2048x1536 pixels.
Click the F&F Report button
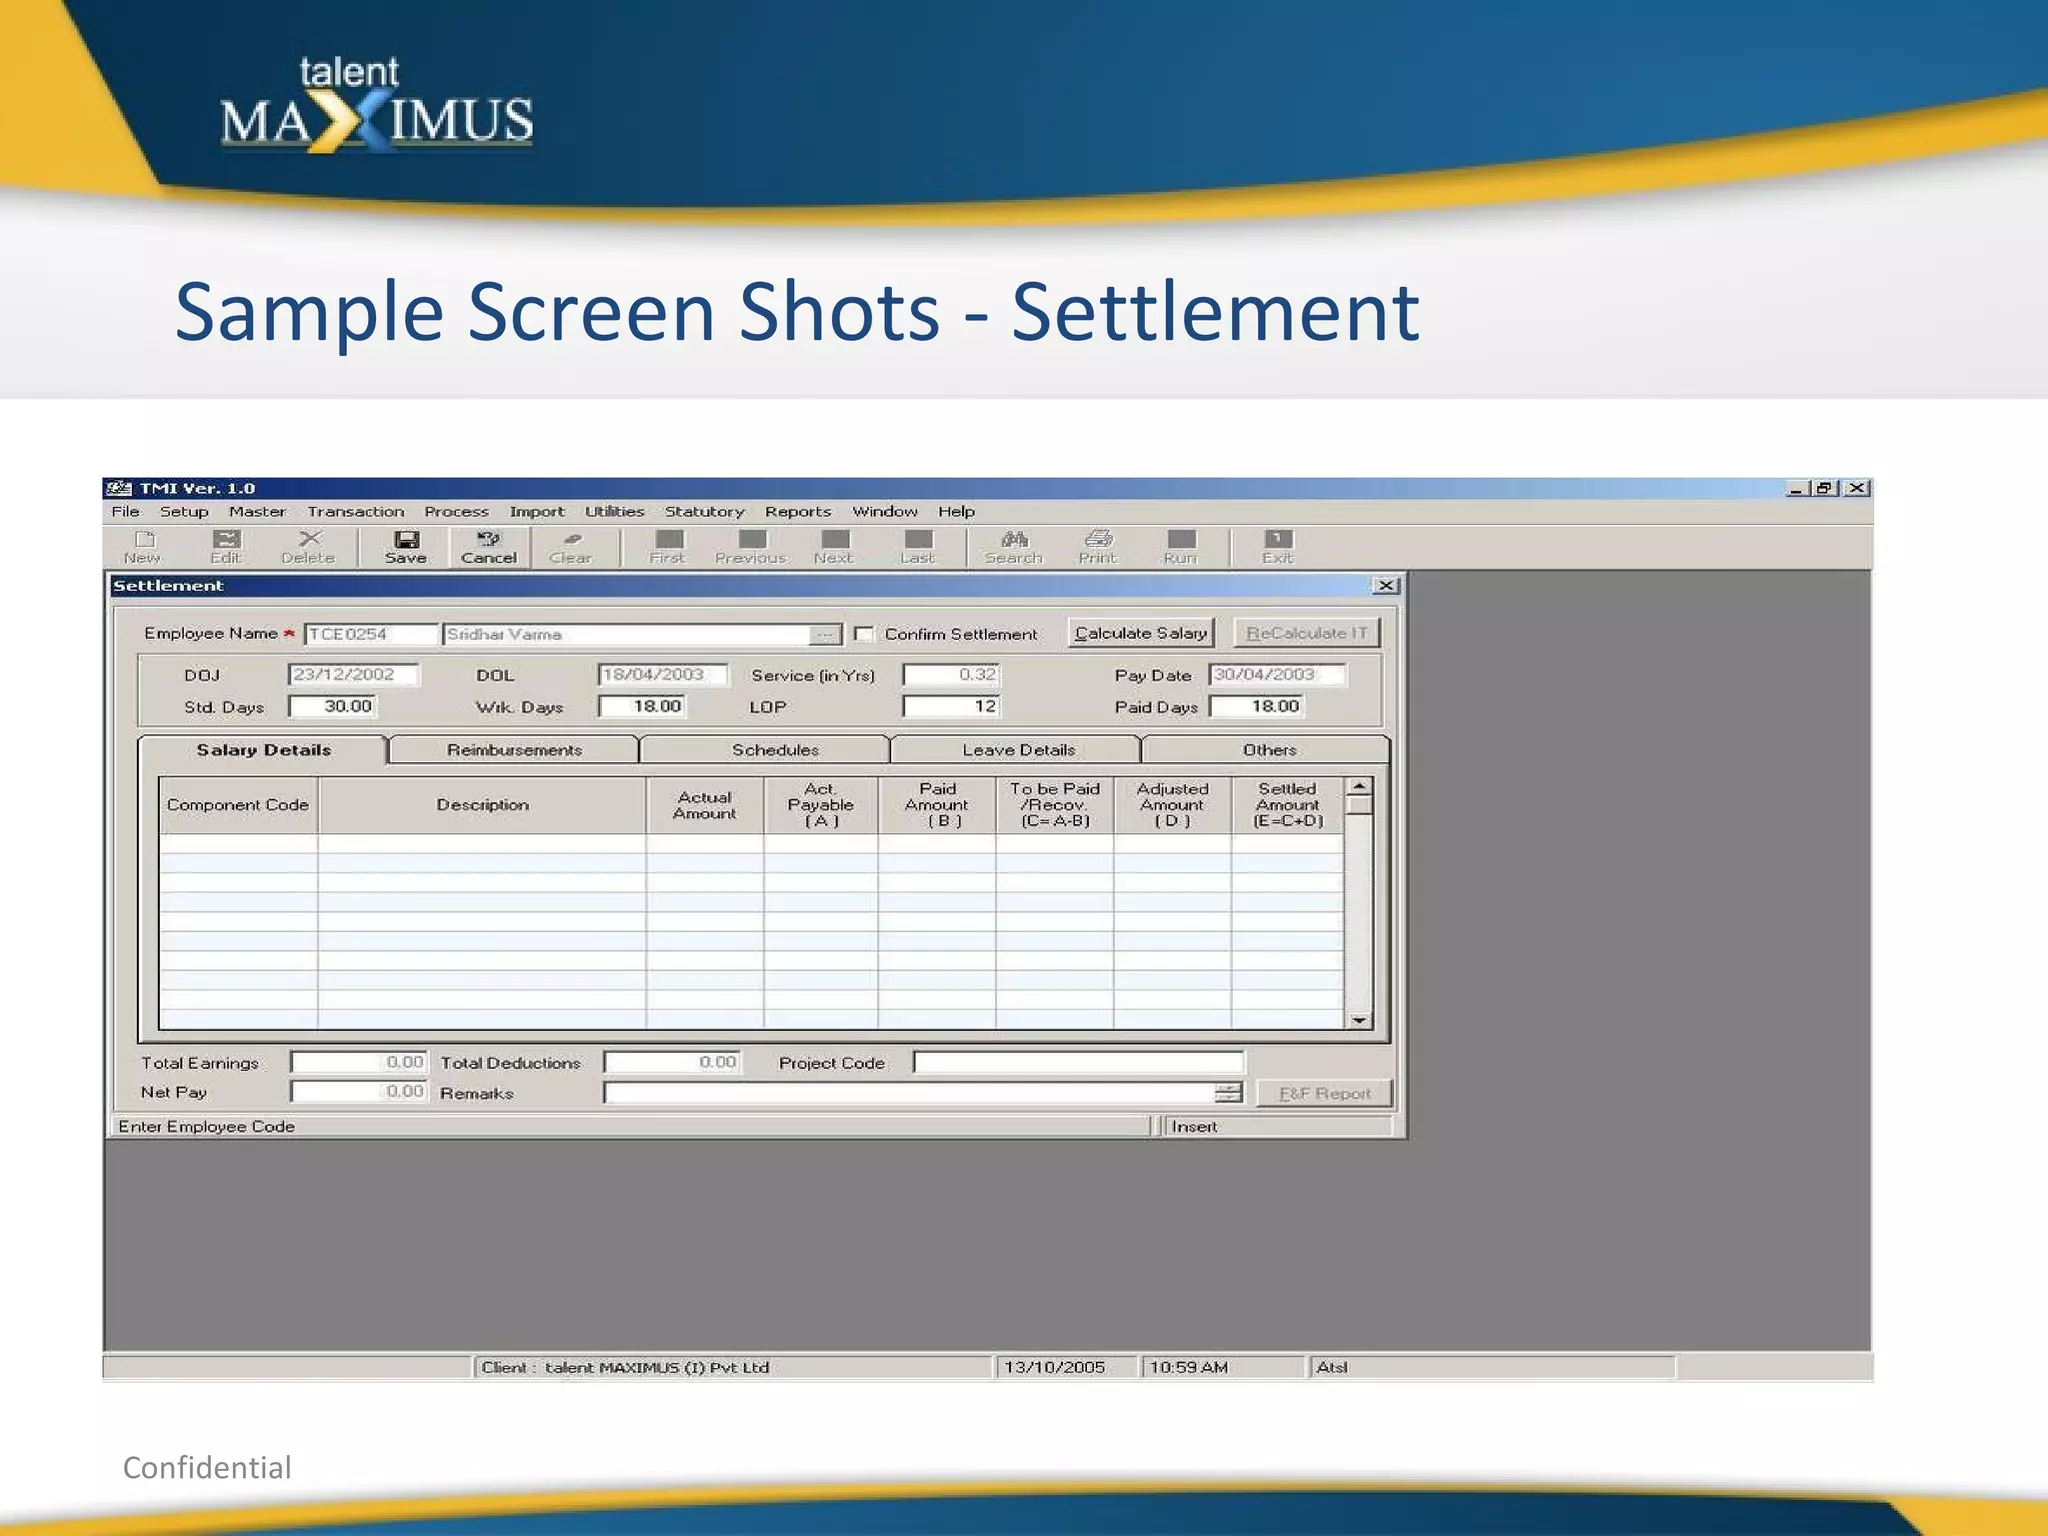click(1324, 1093)
